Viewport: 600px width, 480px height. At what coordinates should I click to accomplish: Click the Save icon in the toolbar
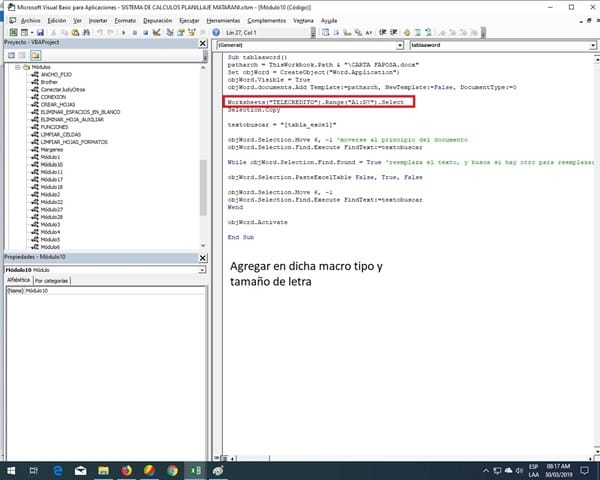pyautogui.click(x=41, y=33)
